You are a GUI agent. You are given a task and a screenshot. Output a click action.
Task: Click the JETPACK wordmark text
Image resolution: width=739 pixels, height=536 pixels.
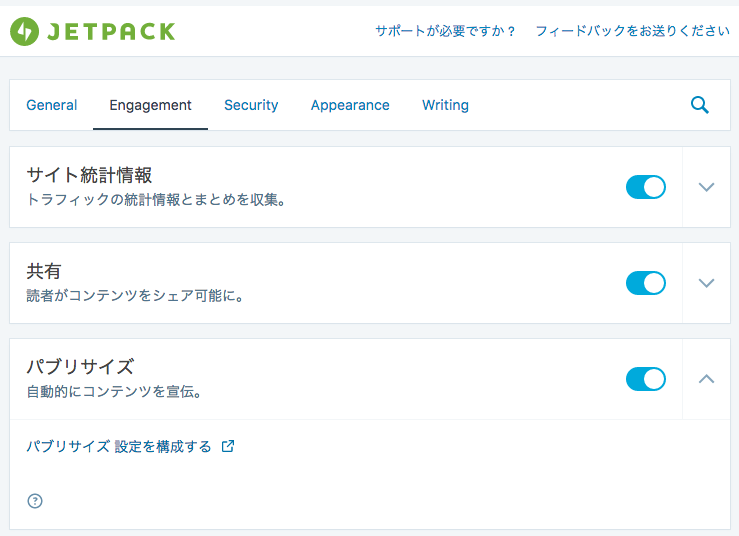click(110, 32)
